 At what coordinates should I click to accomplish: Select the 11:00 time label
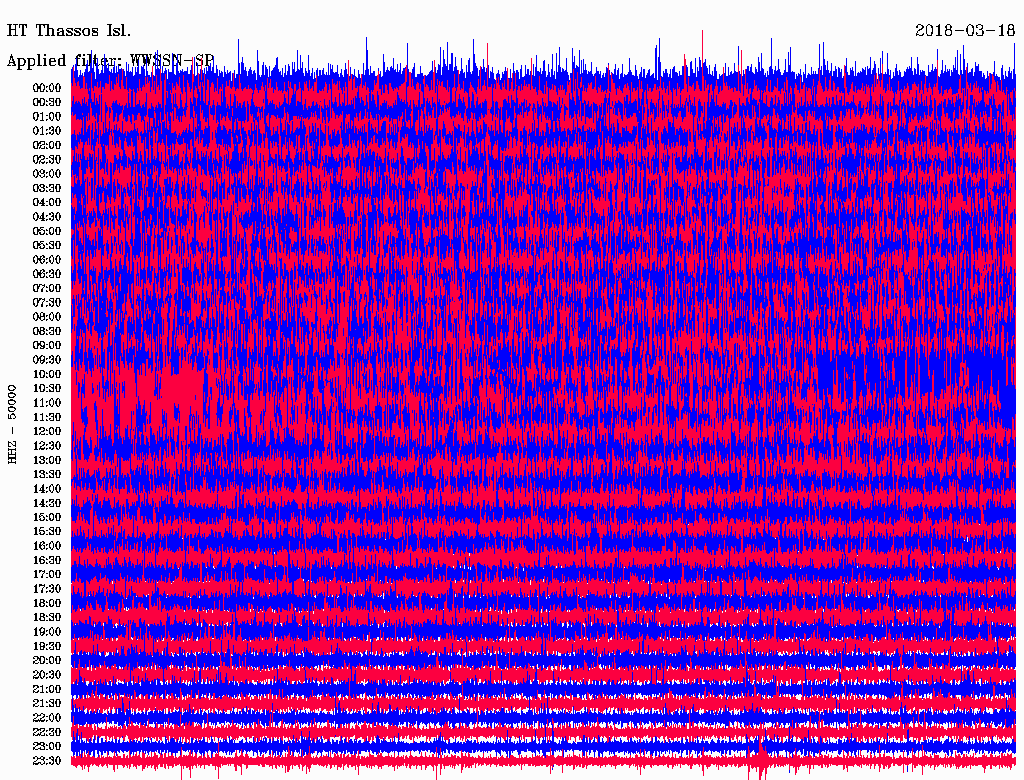tap(47, 402)
